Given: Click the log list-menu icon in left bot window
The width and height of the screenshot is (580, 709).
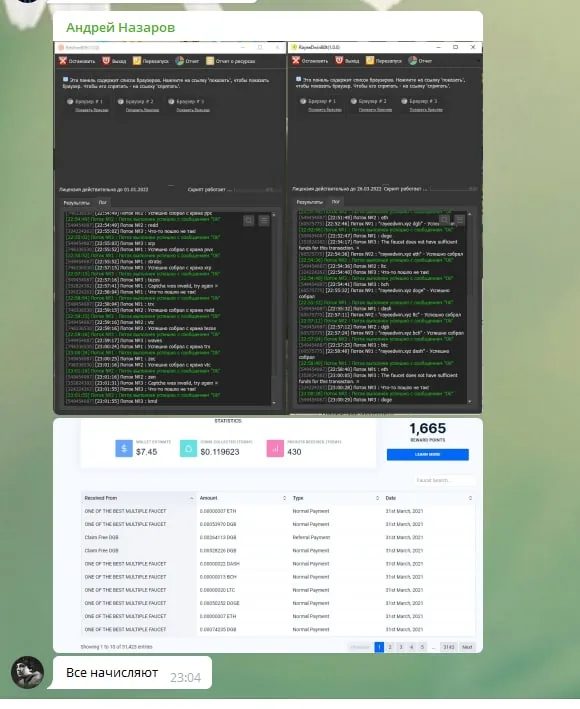Looking at the screenshot, I should tap(264, 221).
